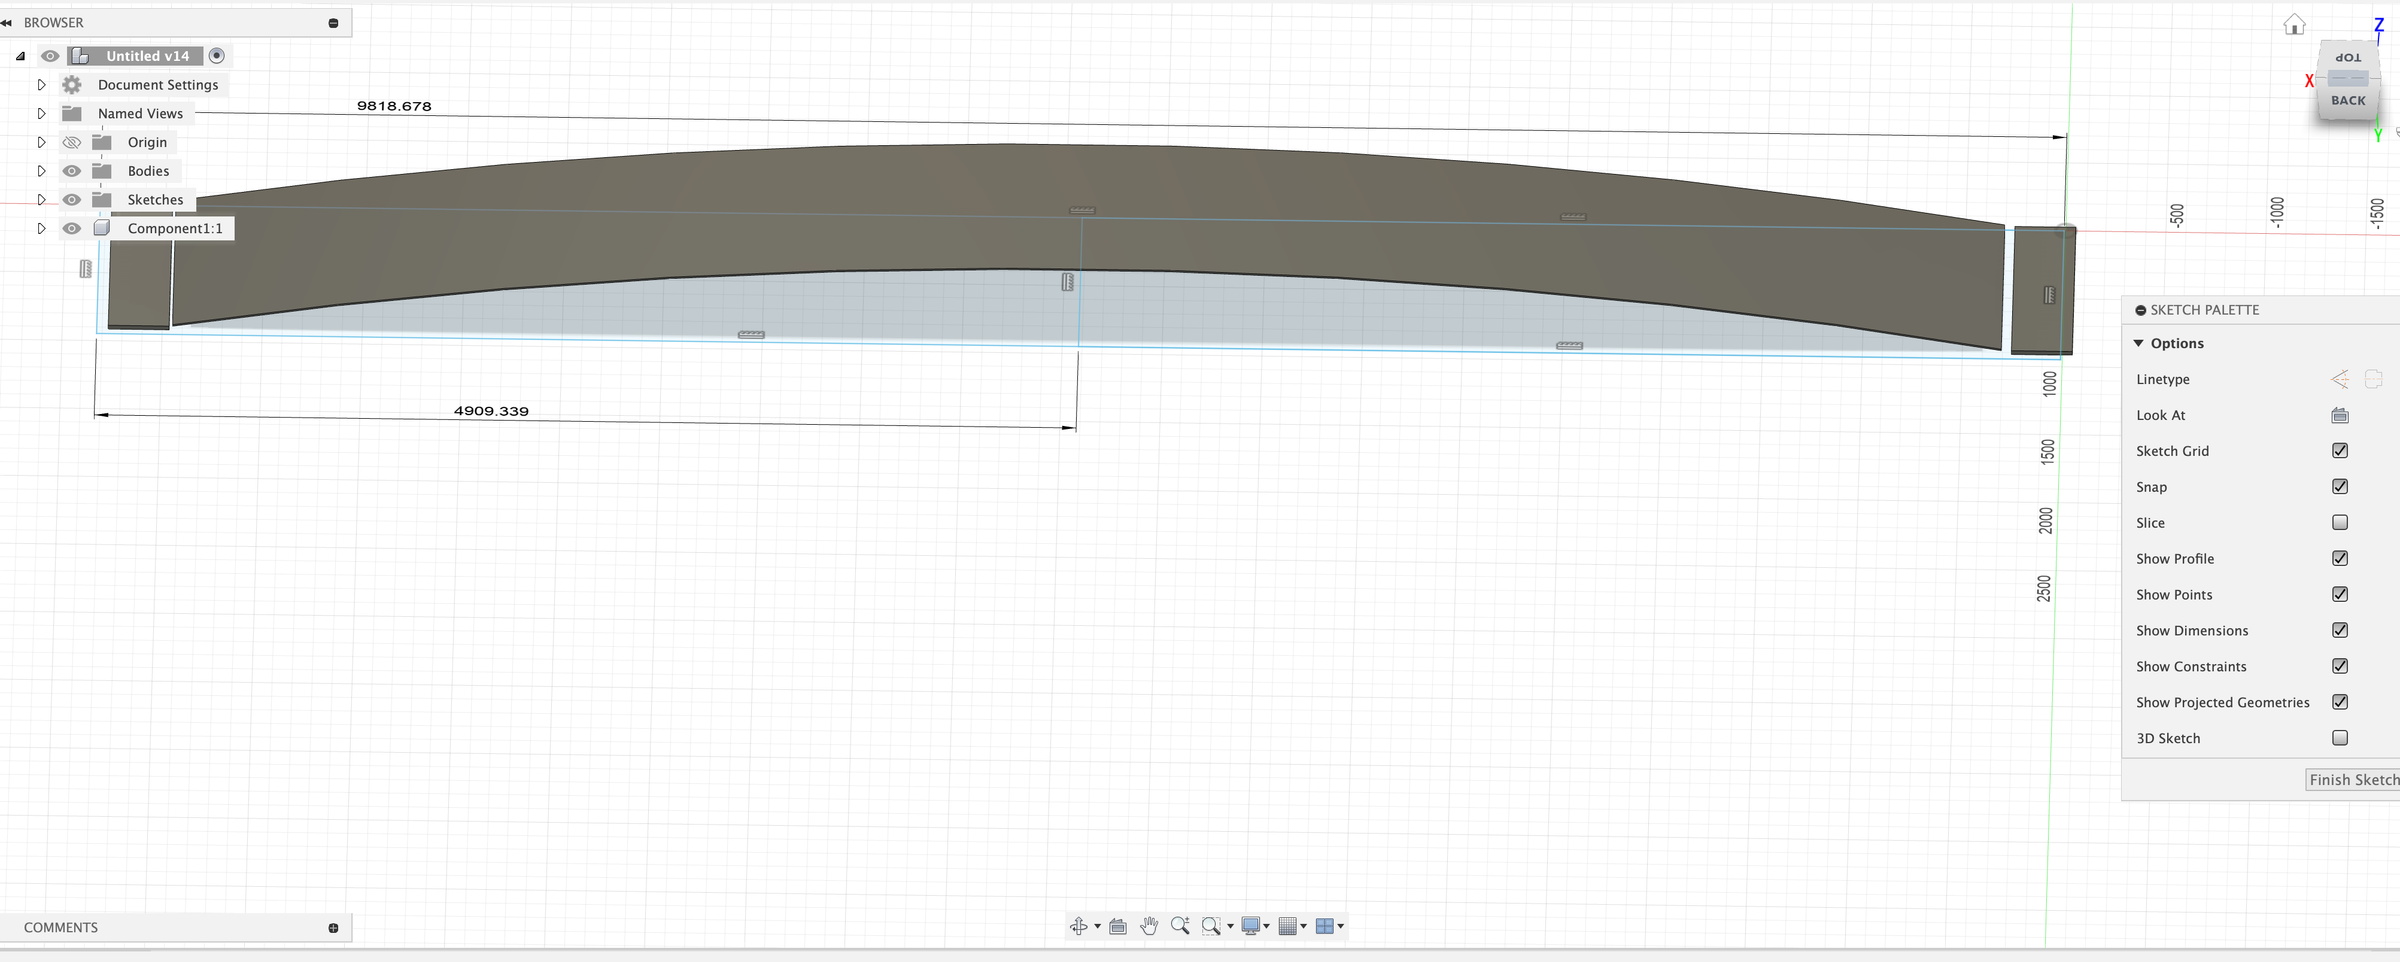Expand the Document Settings tree item

[41, 84]
